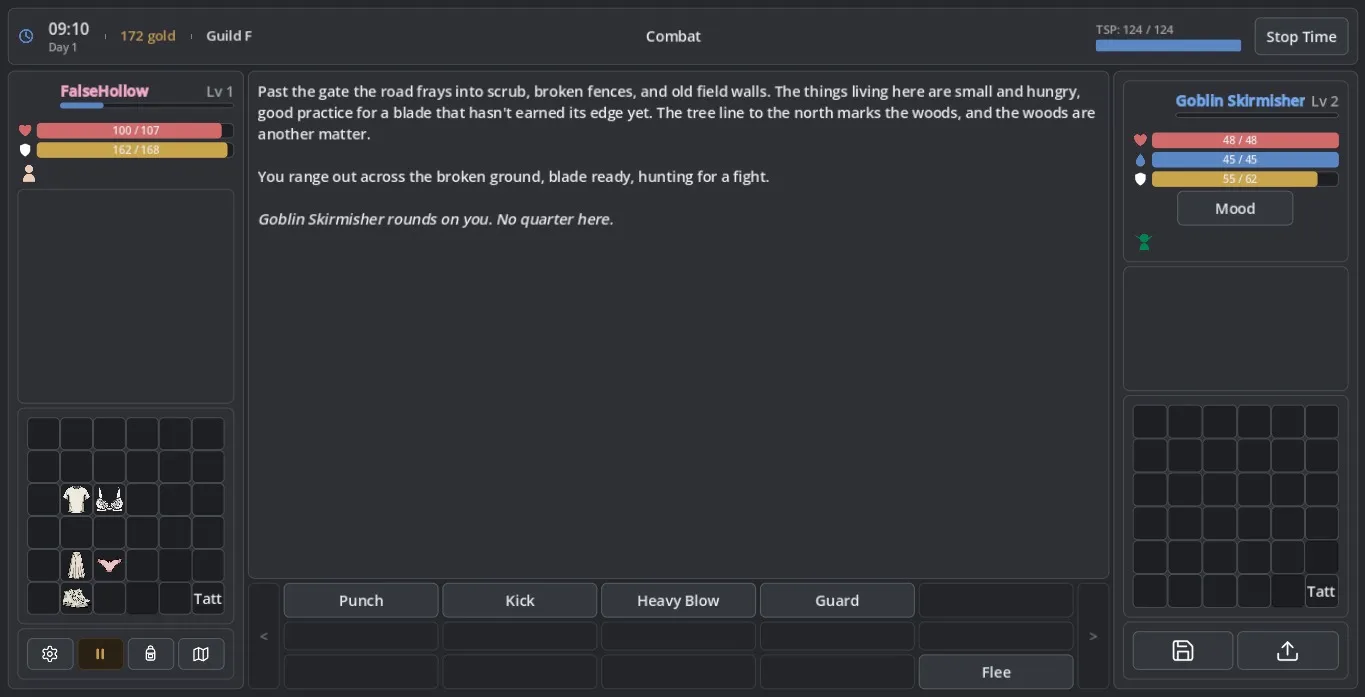The height and width of the screenshot is (697, 1365).
Task: Toggle Stop Time
Action: 1301,37
